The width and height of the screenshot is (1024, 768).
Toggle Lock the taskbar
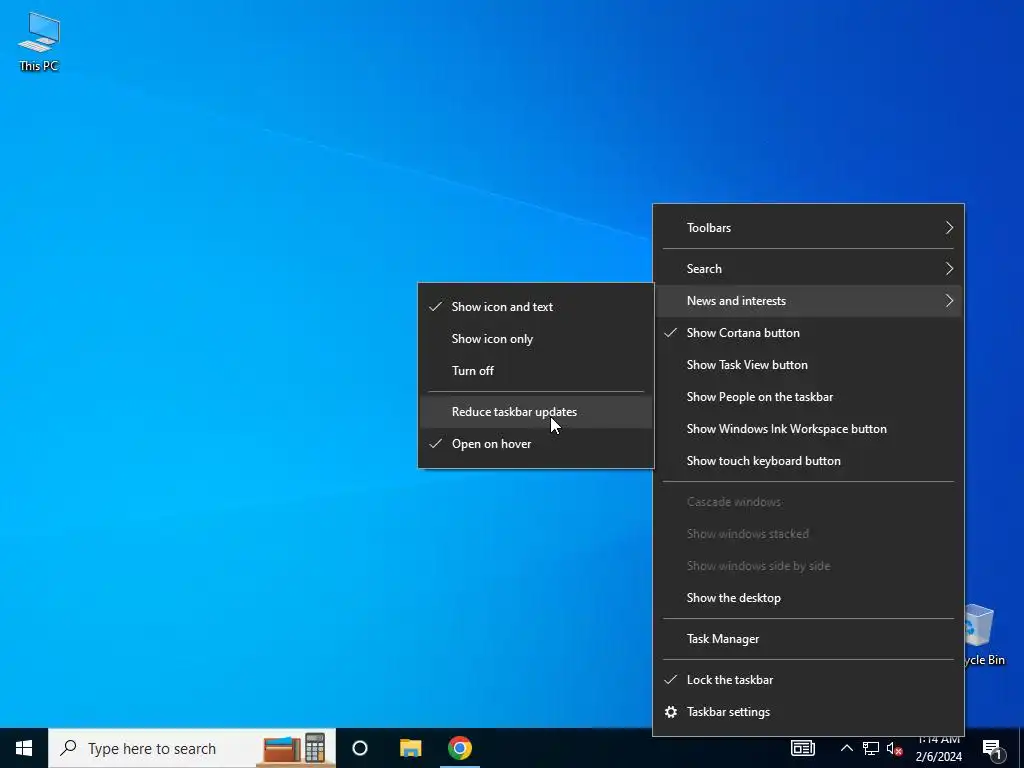pyautogui.click(x=808, y=679)
